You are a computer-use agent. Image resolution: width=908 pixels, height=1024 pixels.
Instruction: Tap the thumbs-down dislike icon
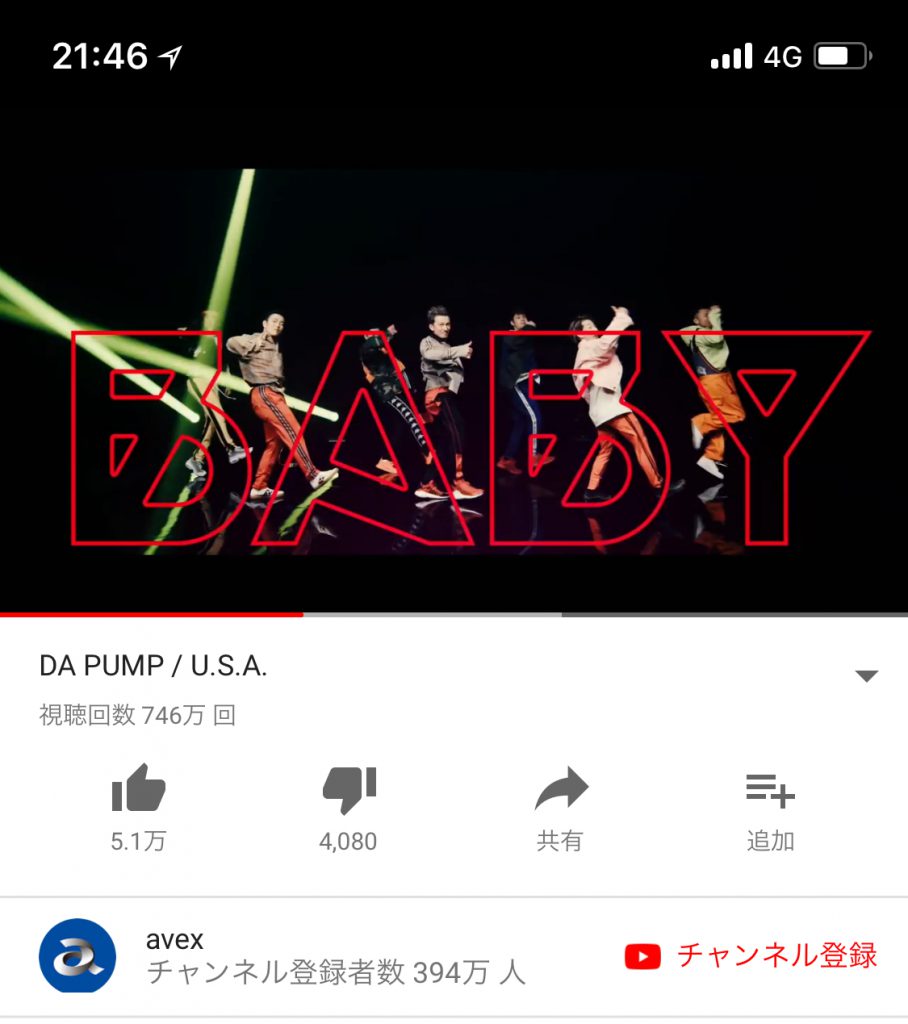tap(349, 790)
